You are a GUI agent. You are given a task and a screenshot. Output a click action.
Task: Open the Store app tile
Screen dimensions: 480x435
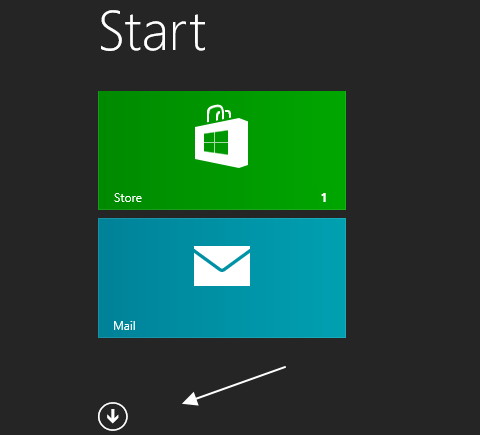222,150
